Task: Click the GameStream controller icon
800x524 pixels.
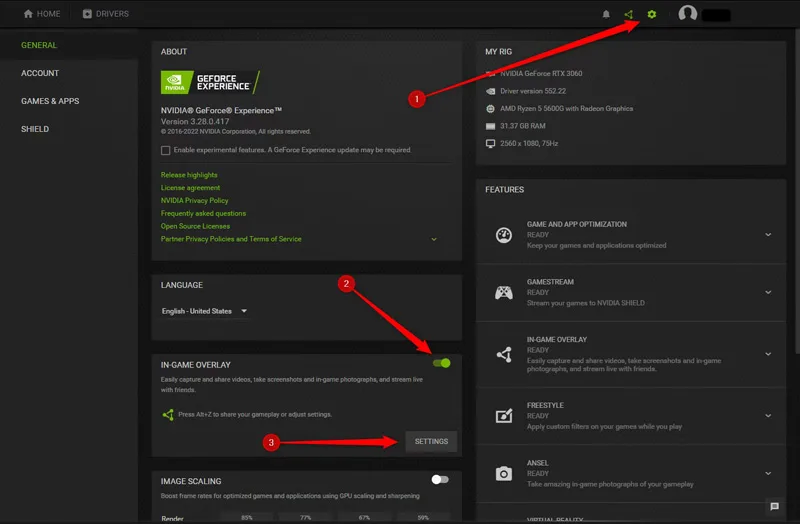Action: click(x=504, y=292)
